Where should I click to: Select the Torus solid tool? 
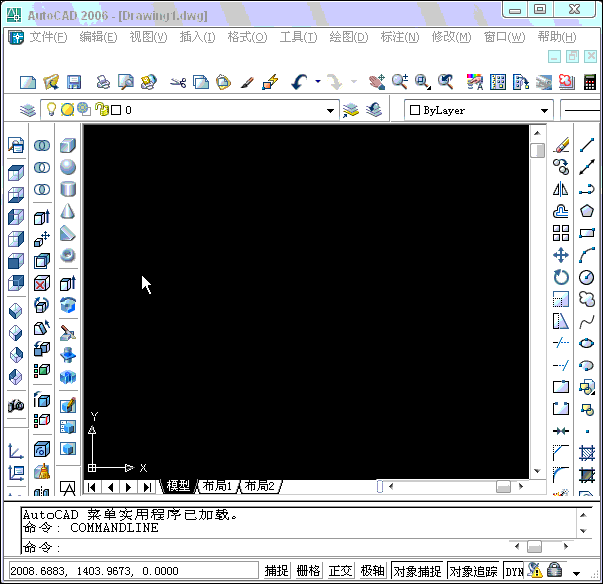(x=68, y=255)
